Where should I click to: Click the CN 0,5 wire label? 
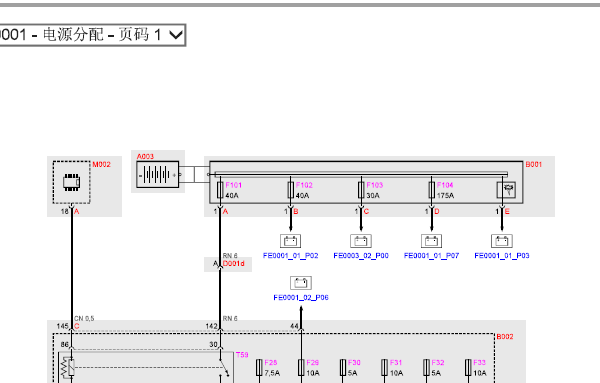click(84, 318)
